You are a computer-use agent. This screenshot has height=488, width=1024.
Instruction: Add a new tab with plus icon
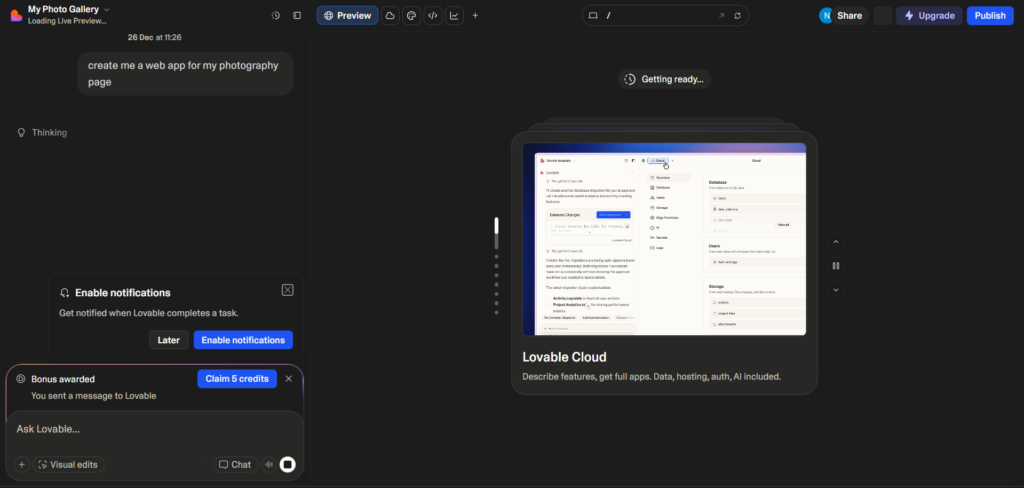tap(475, 15)
